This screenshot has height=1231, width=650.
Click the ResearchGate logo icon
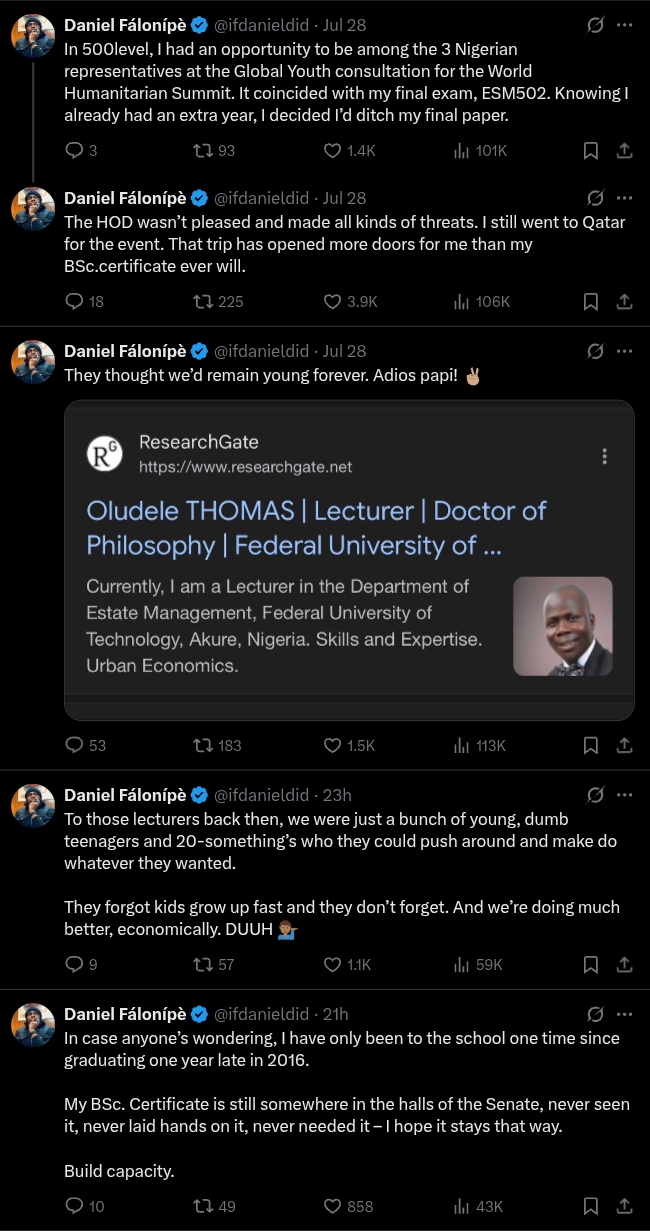[x=105, y=454]
